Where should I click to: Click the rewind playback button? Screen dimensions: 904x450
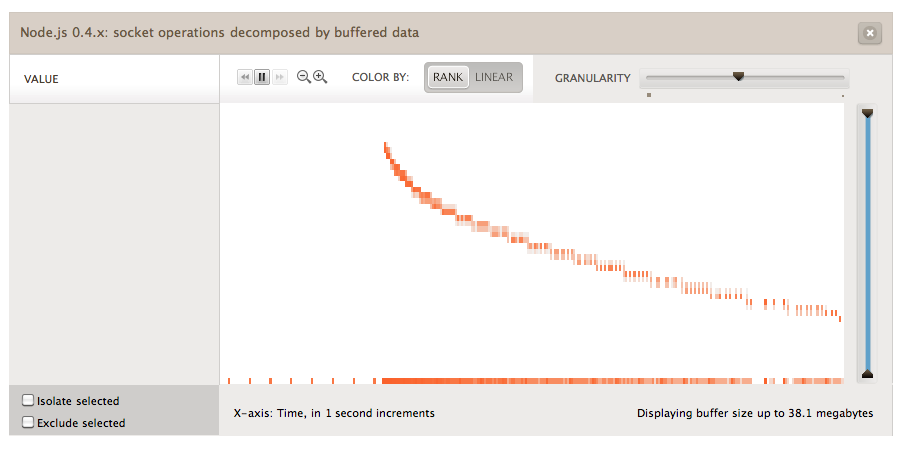point(245,77)
